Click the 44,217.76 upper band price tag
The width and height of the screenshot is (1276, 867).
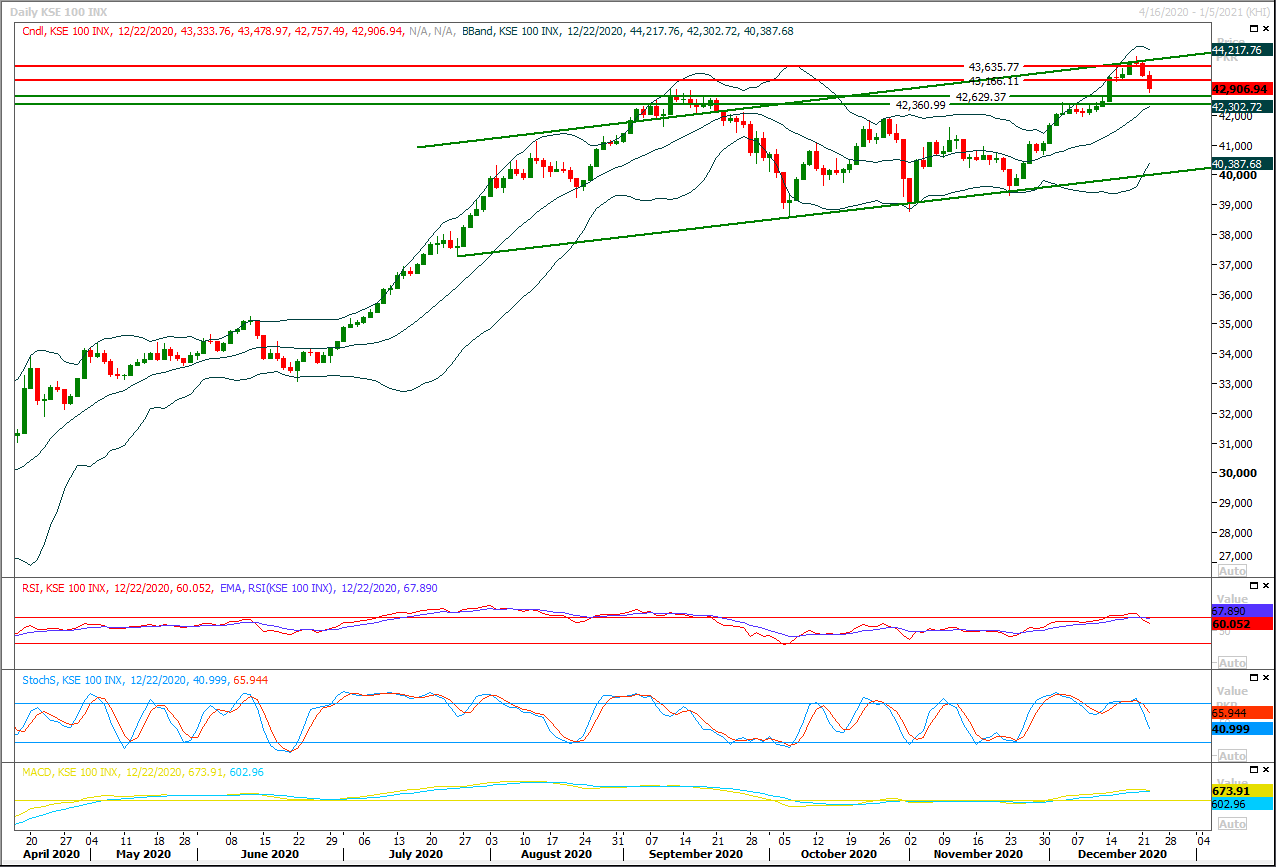1240,49
